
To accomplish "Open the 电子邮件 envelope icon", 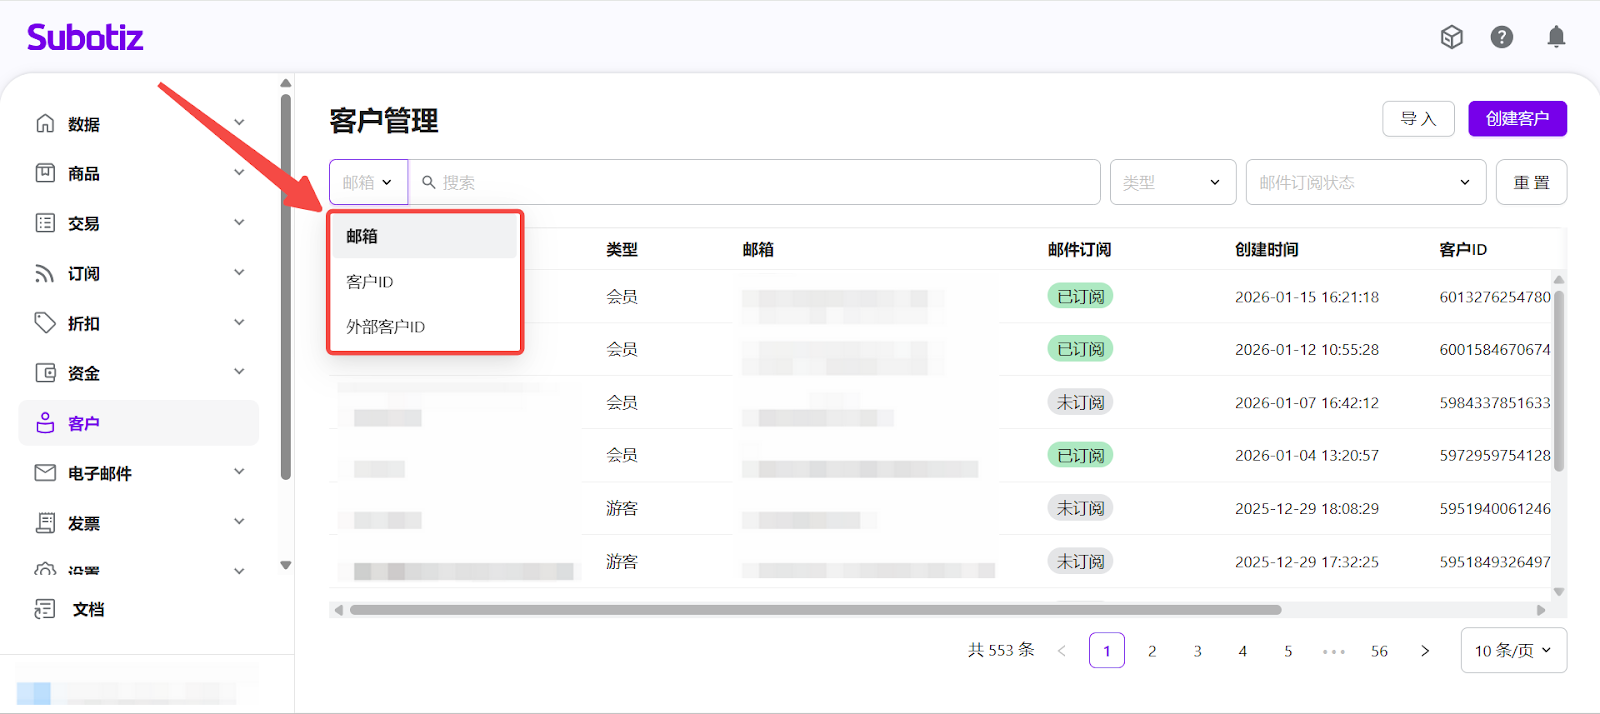I will (45, 473).
